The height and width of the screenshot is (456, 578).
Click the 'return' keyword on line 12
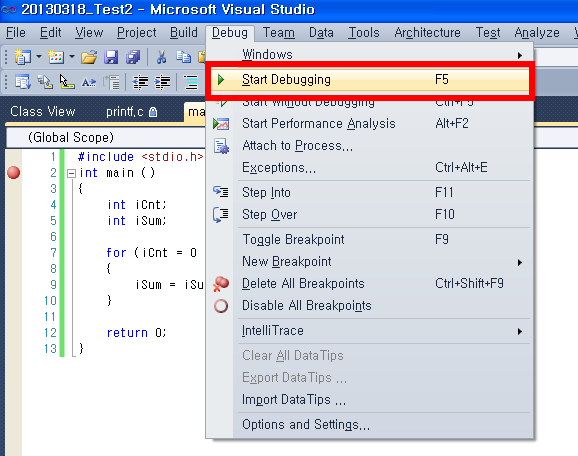coord(127,333)
